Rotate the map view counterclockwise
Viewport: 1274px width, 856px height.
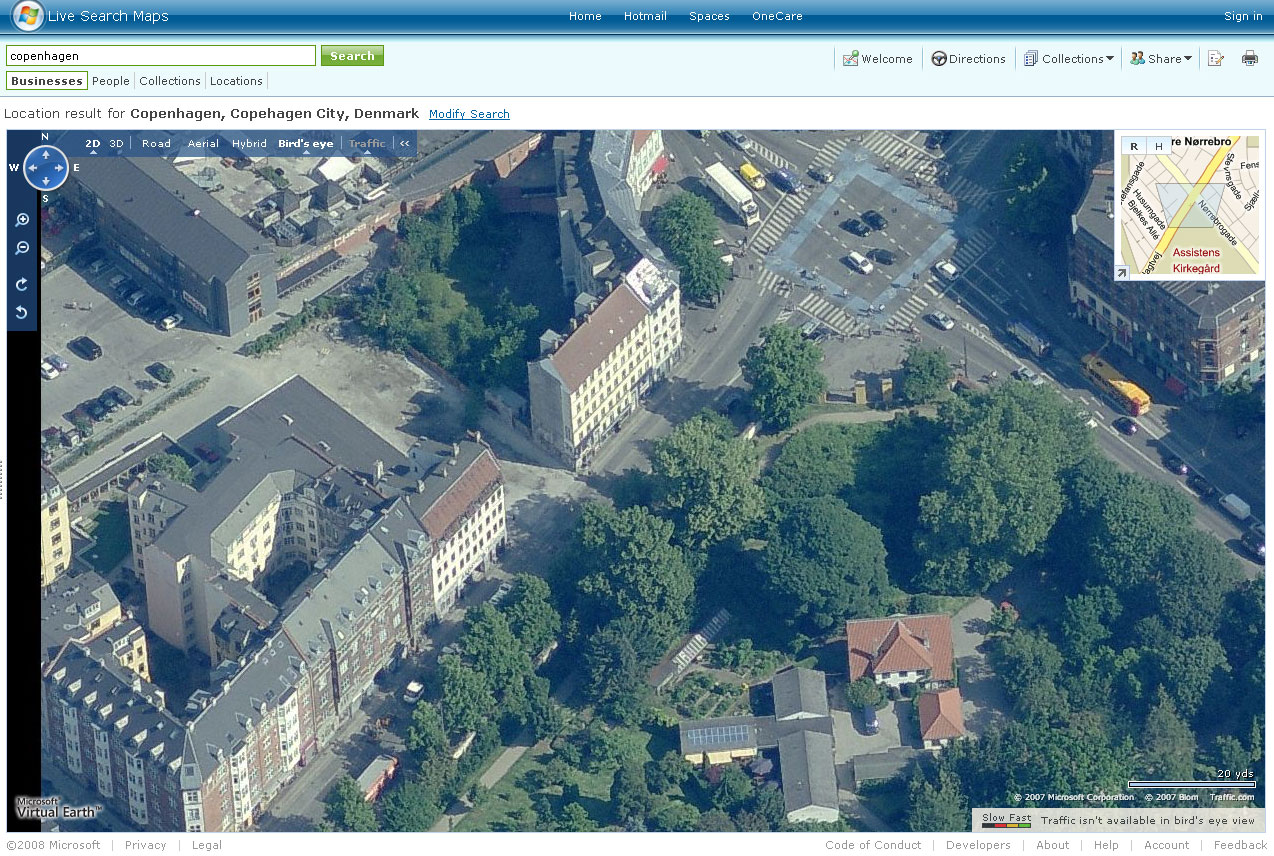[22, 313]
